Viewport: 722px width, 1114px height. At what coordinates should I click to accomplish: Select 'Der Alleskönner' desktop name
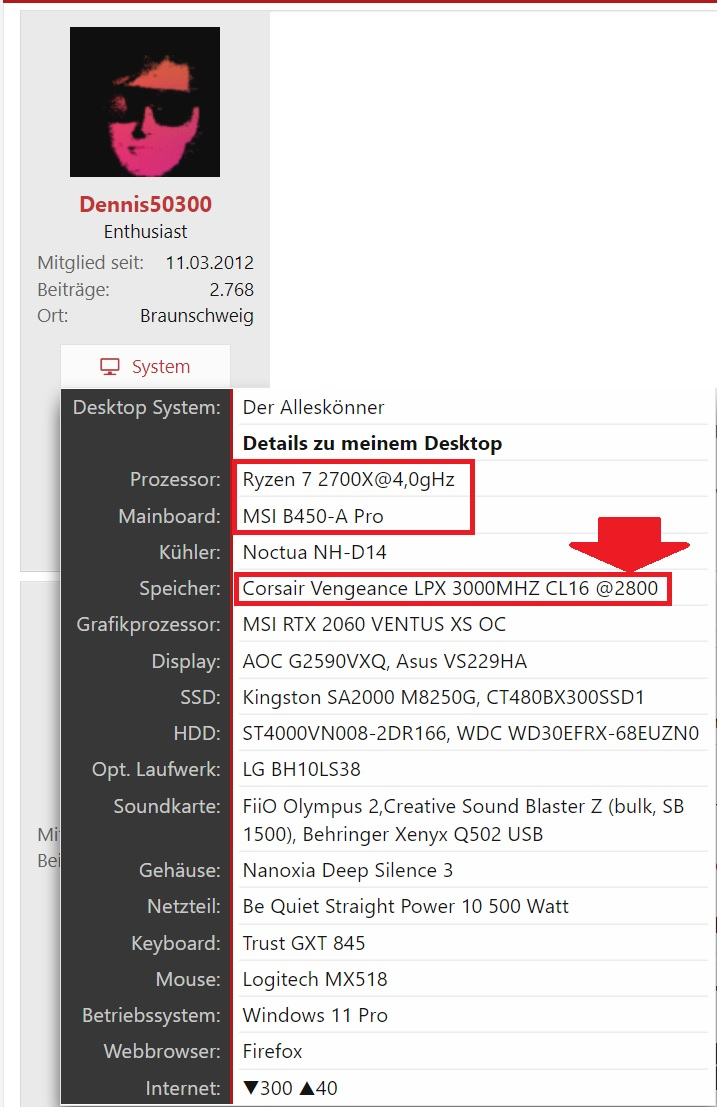coord(313,407)
